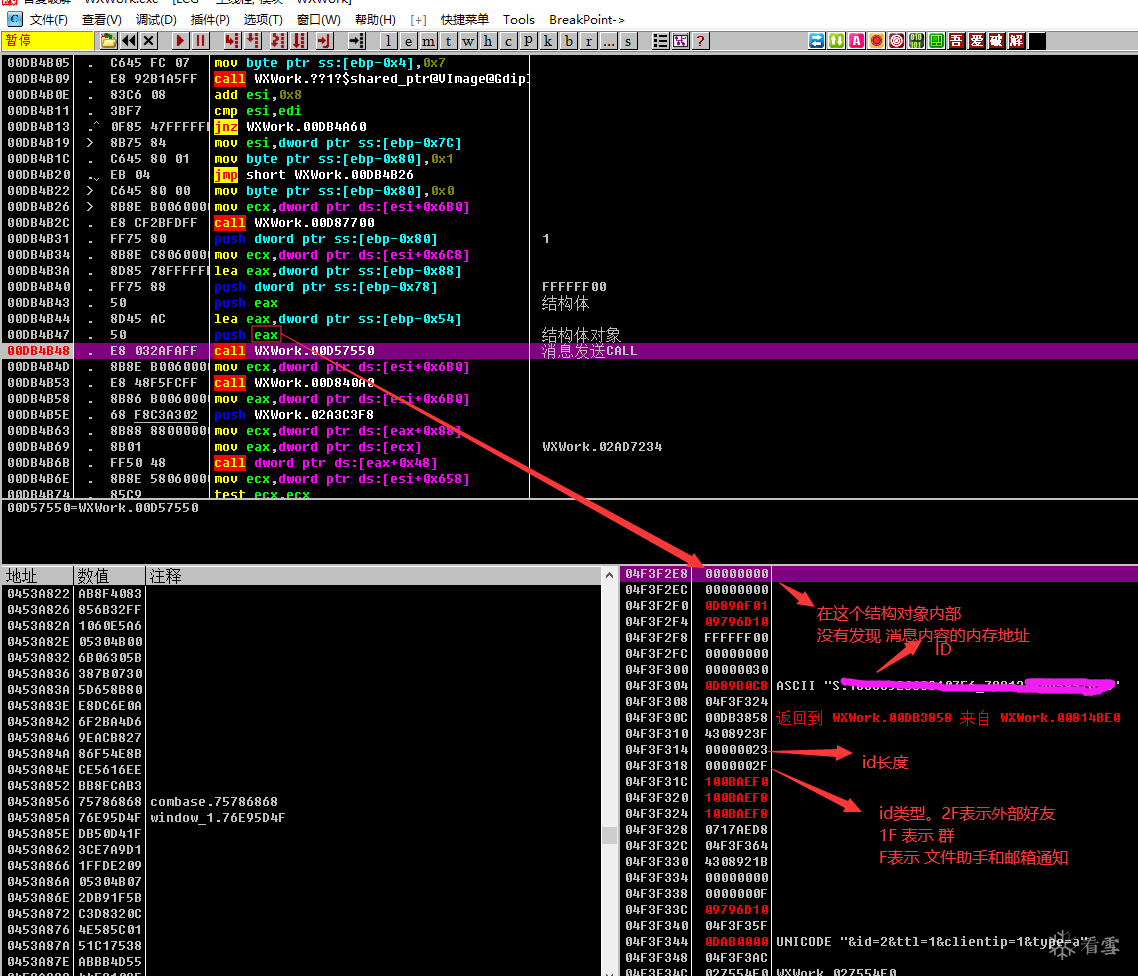Open the 选项(T) menu
Screen dimensions: 1138x976
point(263,20)
